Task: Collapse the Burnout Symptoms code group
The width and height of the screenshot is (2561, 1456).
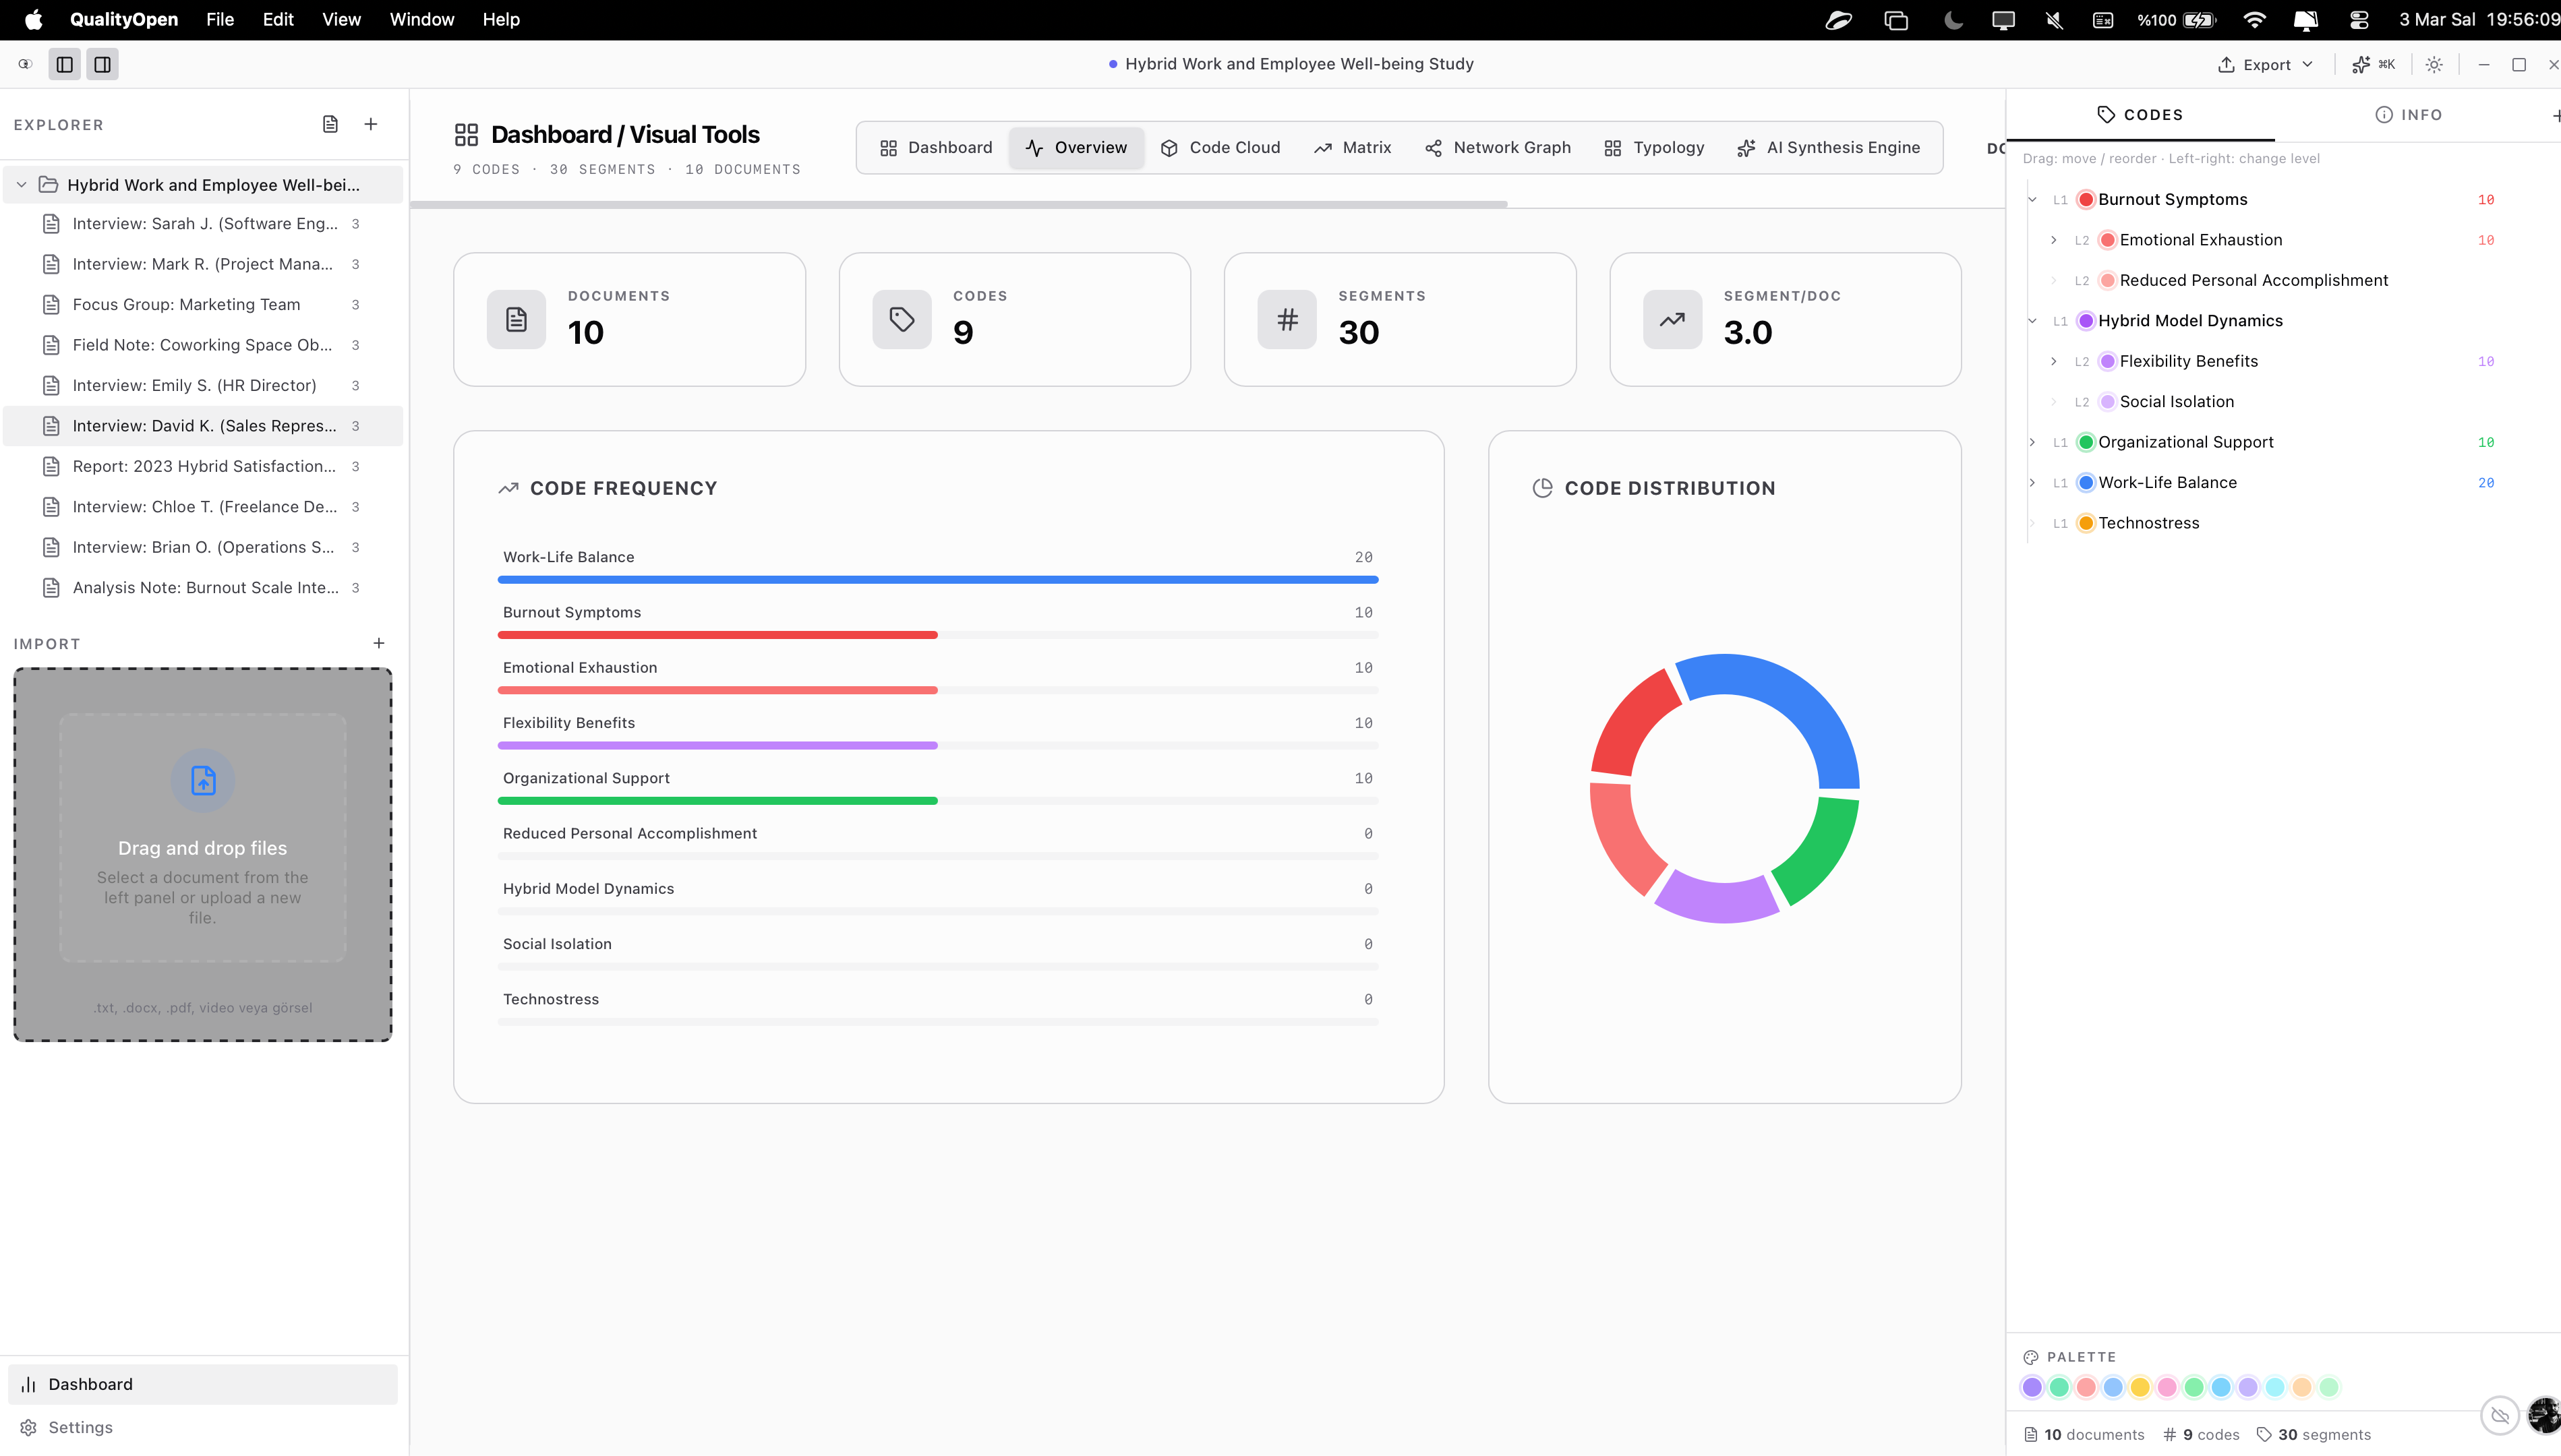Action: click(x=2032, y=200)
